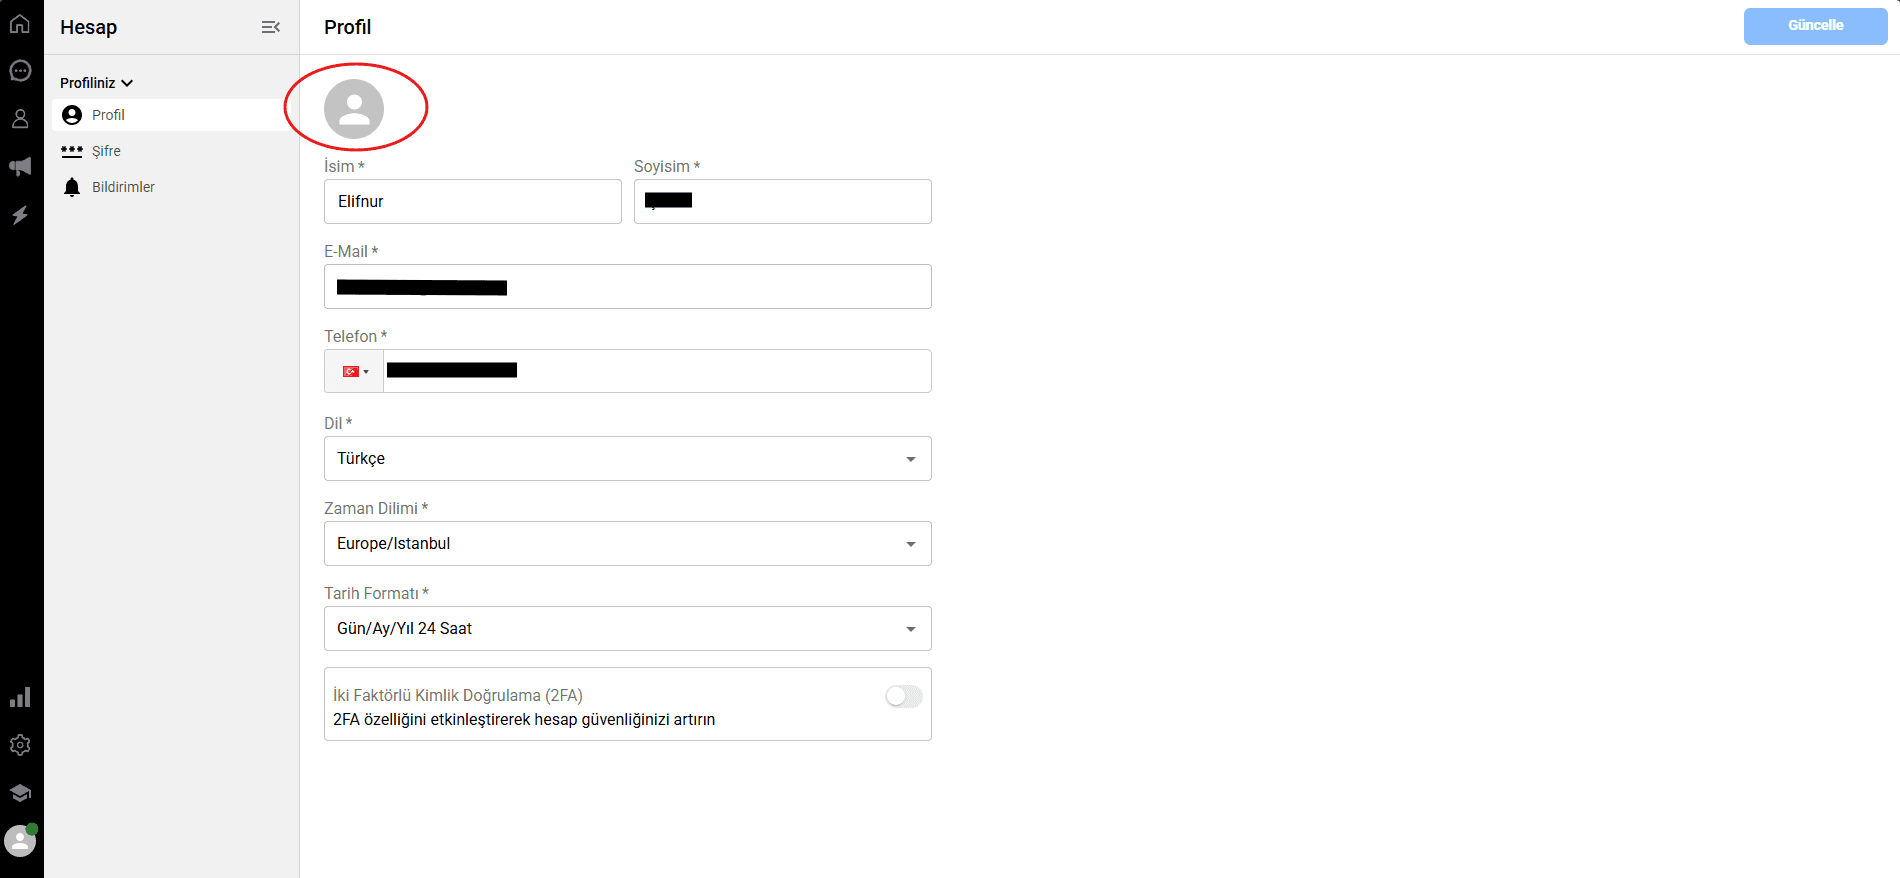
Task: Open the settings gear icon
Action: click(x=20, y=745)
